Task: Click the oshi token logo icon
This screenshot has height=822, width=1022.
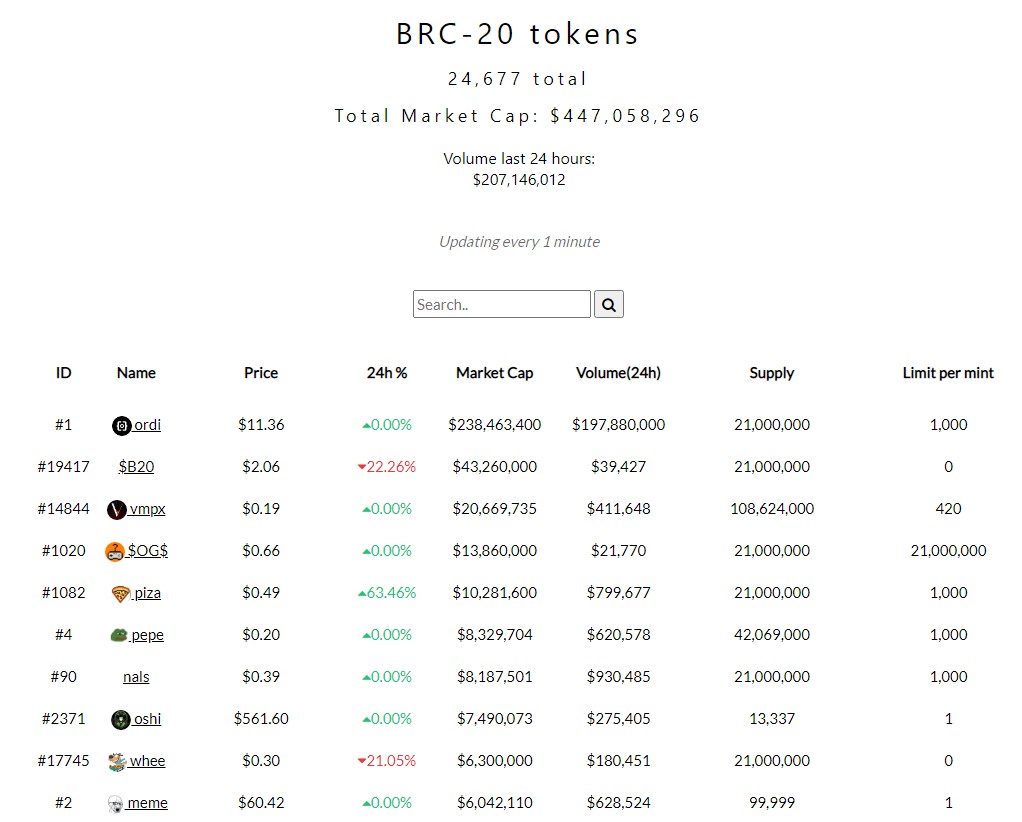Action: point(120,720)
